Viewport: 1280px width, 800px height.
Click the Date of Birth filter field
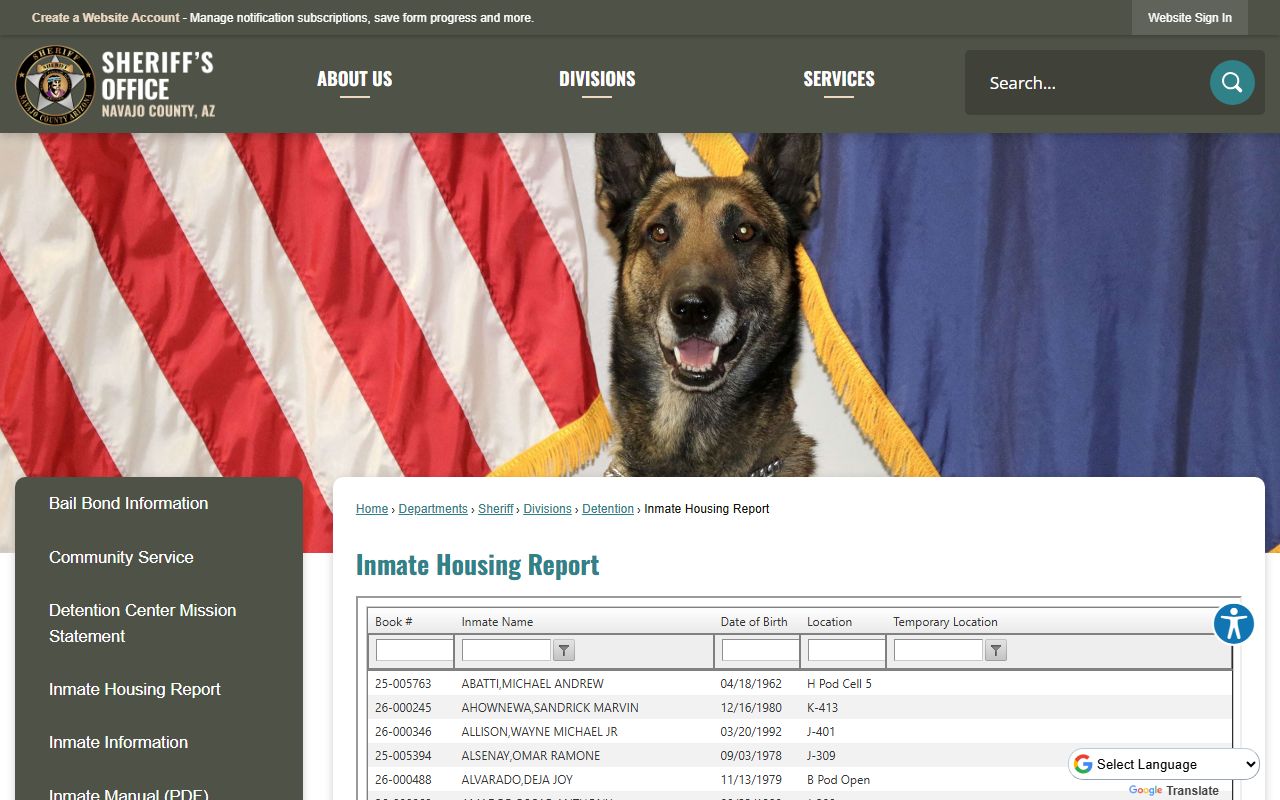coord(760,650)
